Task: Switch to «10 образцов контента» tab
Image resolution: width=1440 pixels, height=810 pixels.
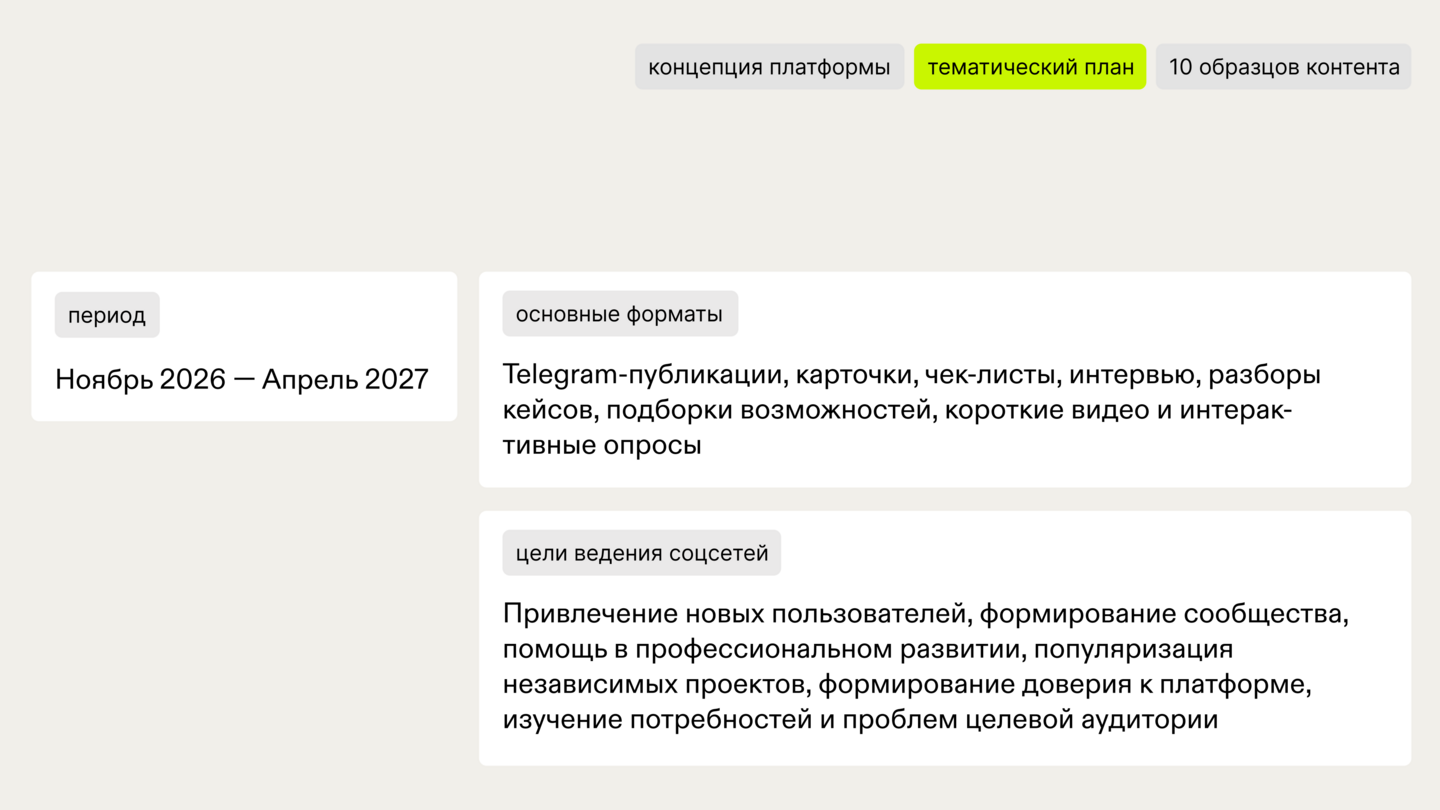Action: pos(1283,67)
